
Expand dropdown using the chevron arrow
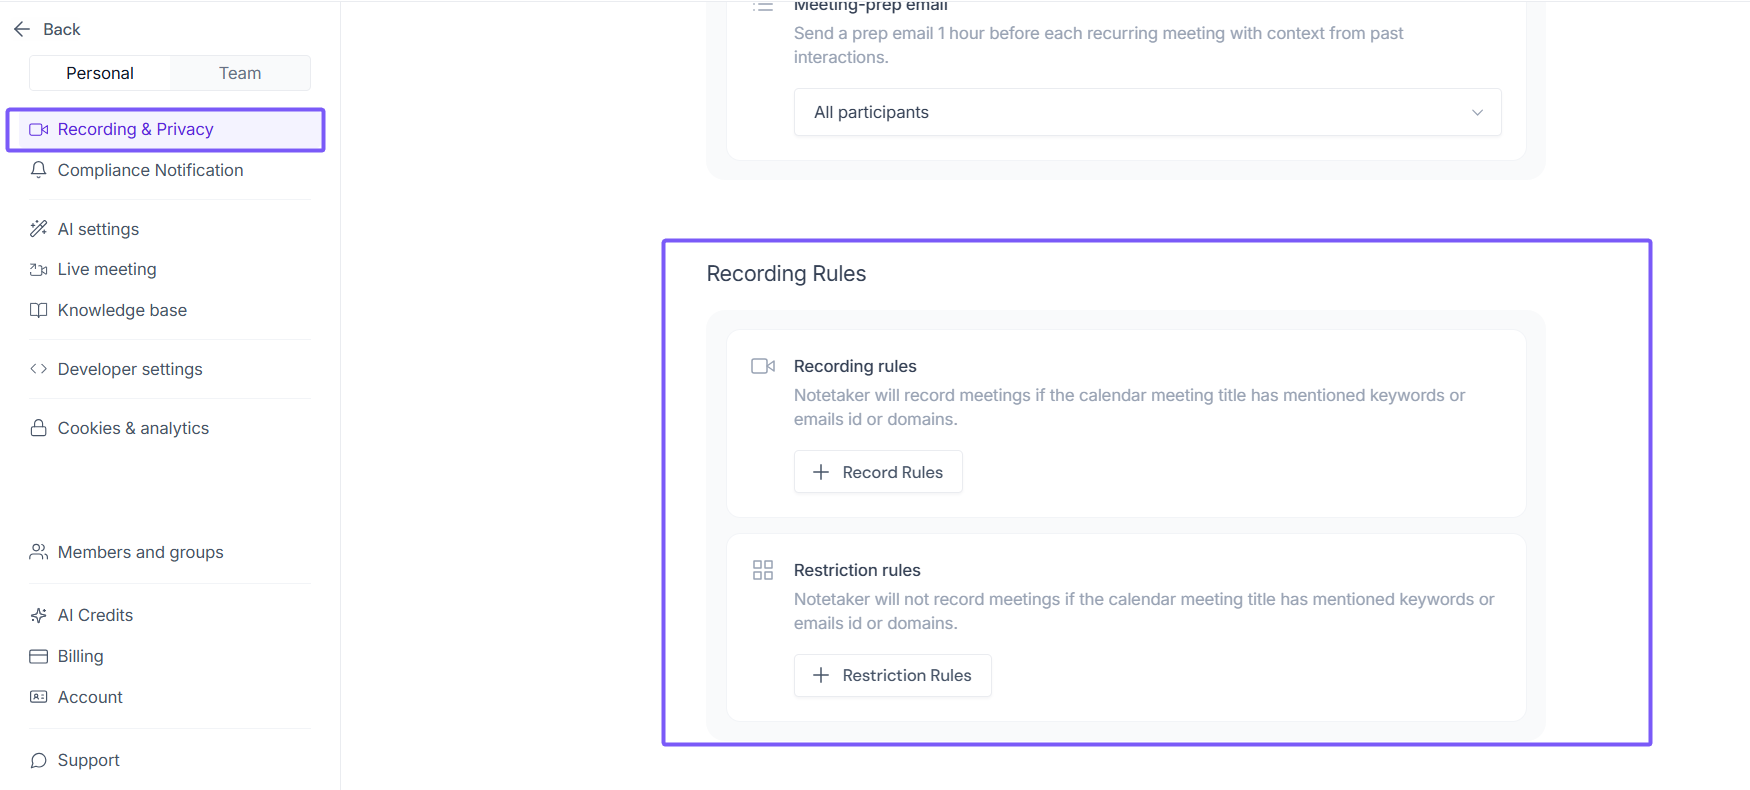(x=1477, y=112)
